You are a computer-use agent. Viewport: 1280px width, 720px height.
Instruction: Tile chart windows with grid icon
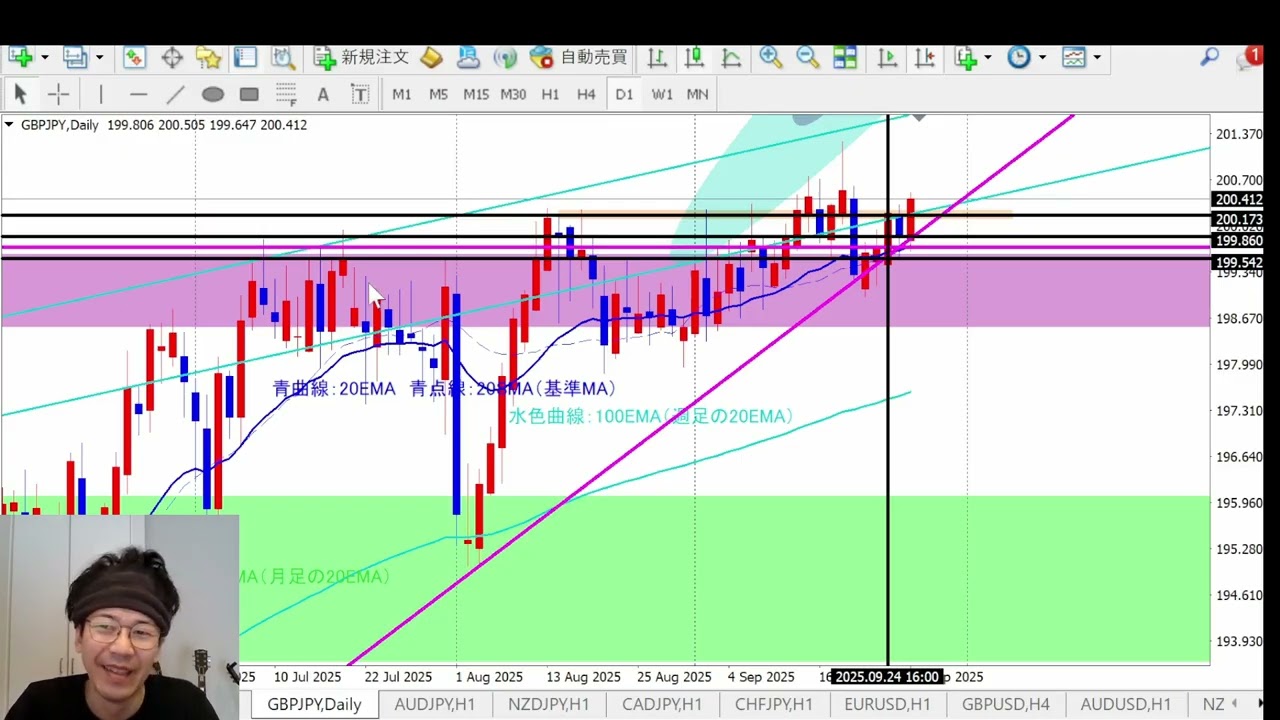click(x=845, y=57)
